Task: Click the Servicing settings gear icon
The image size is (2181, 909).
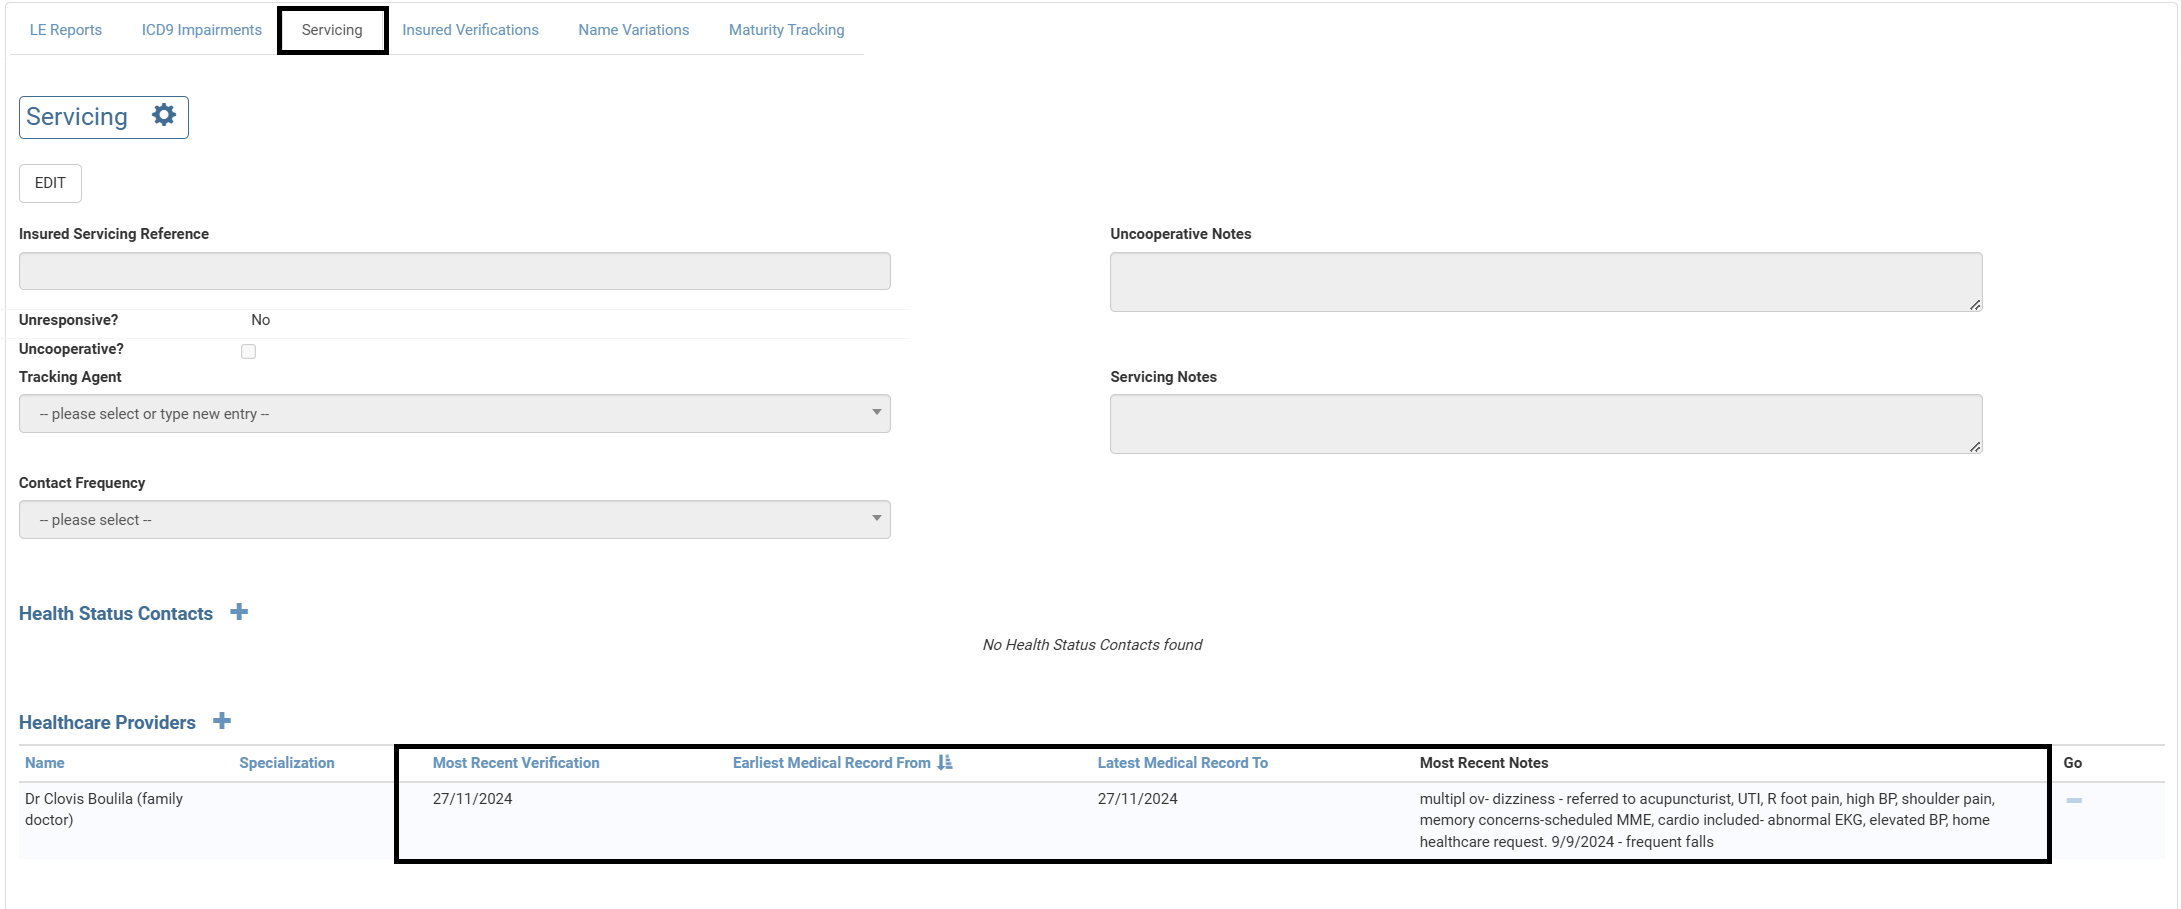Action: pos(164,115)
